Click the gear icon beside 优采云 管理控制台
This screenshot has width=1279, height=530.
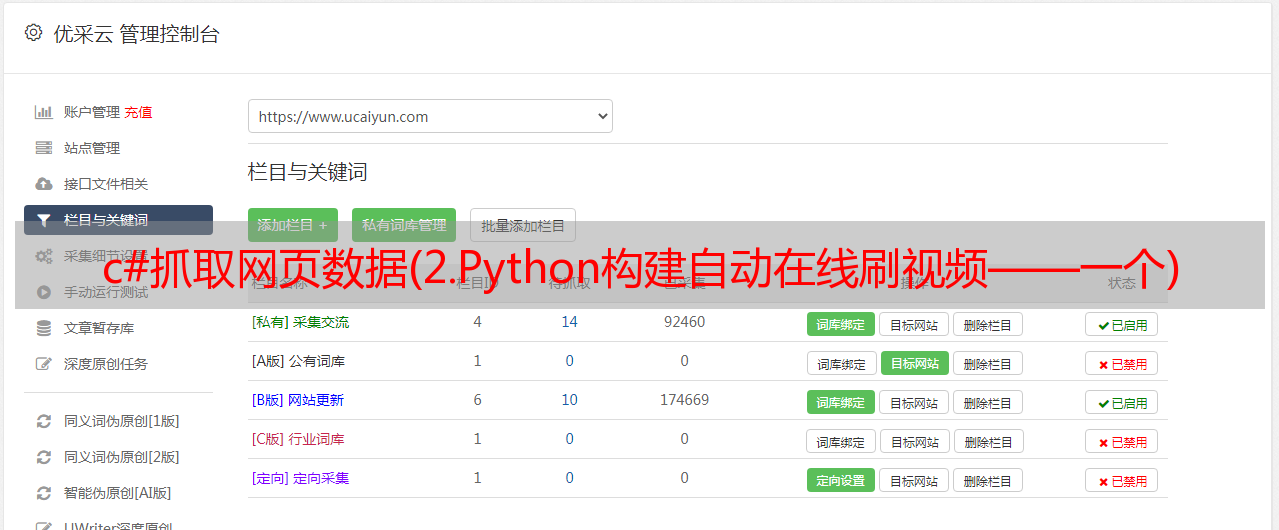tap(33, 33)
